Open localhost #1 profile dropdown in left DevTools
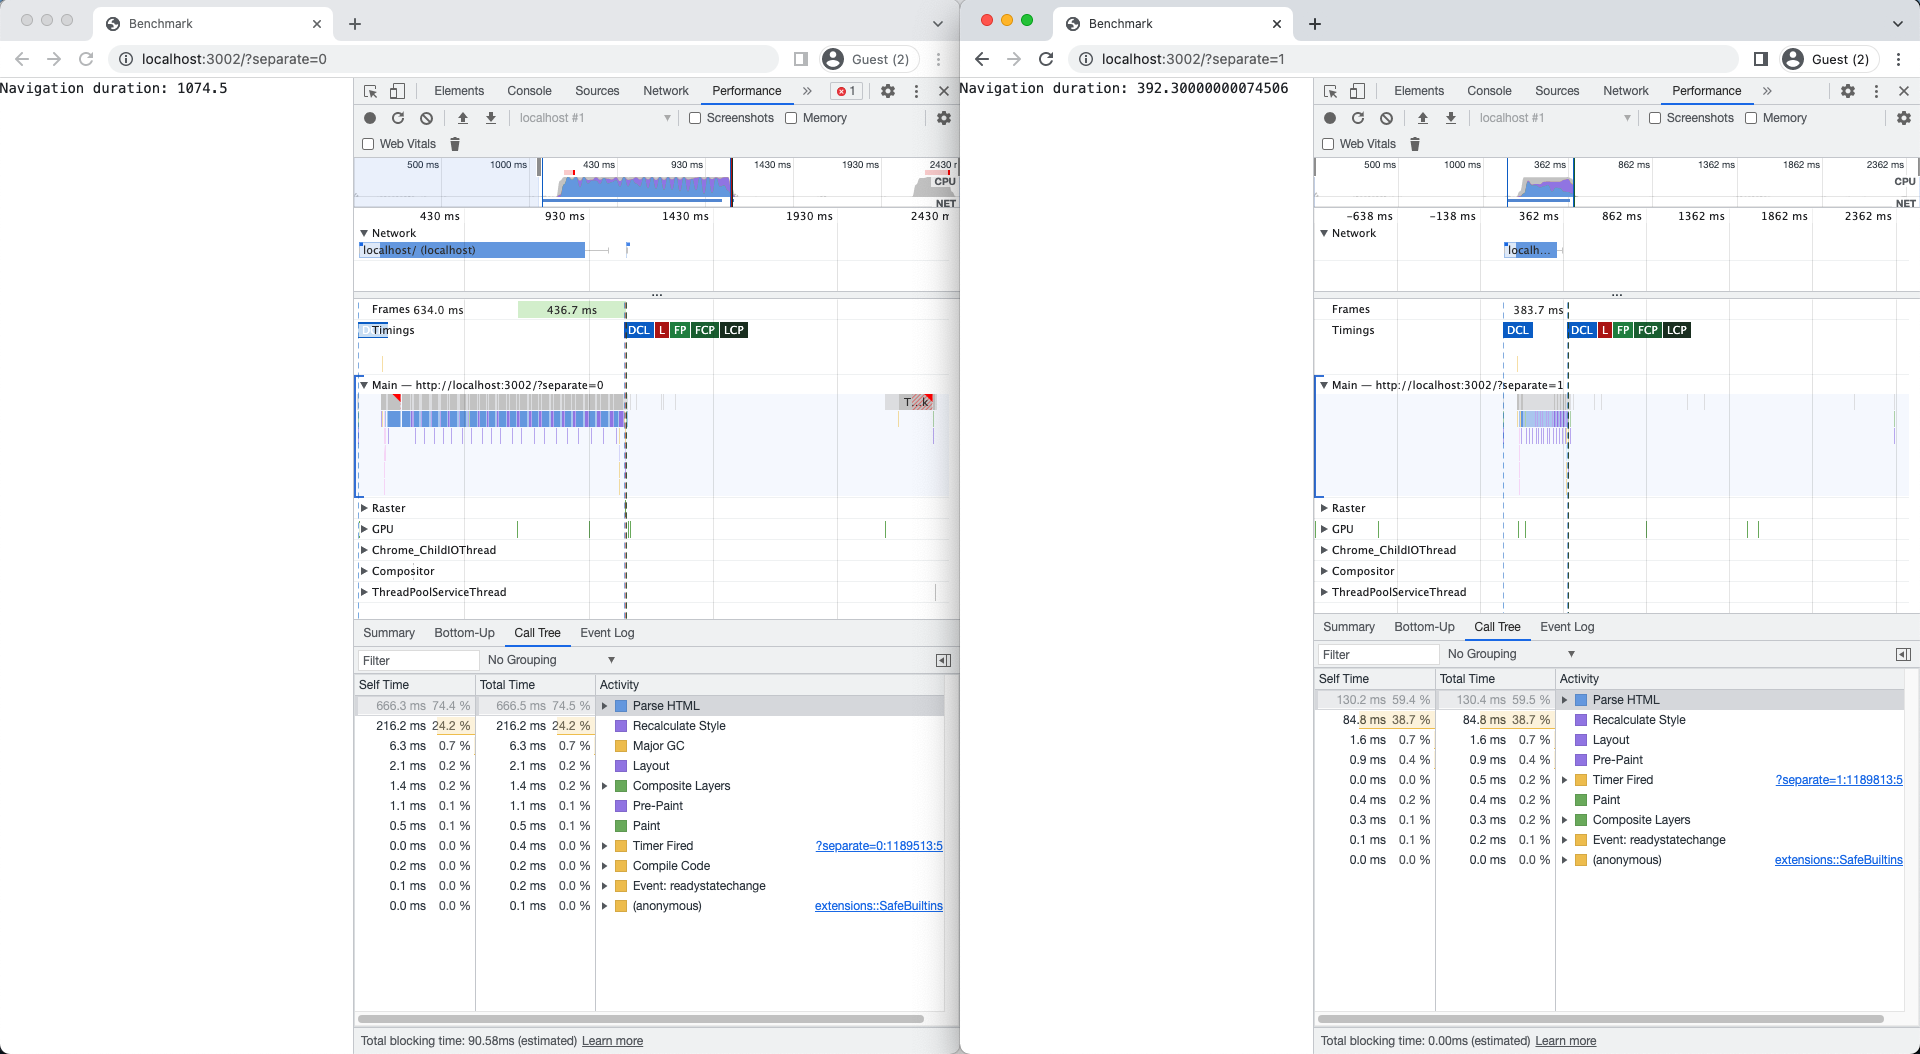 (x=594, y=118)
